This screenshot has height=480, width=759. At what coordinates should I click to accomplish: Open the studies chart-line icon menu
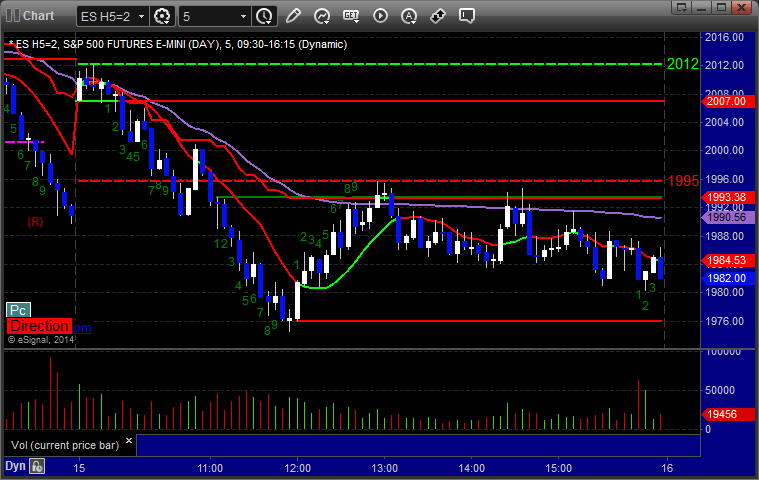(x=322, y=16)
